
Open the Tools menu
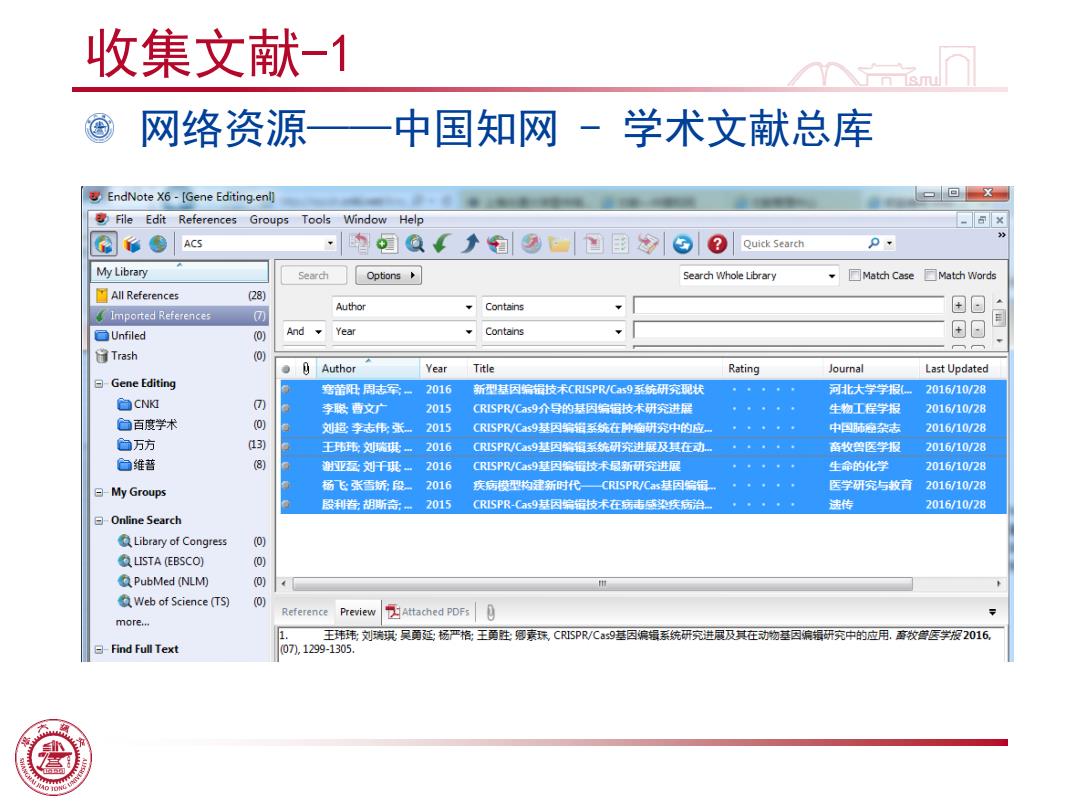click(x=316, y=220)
